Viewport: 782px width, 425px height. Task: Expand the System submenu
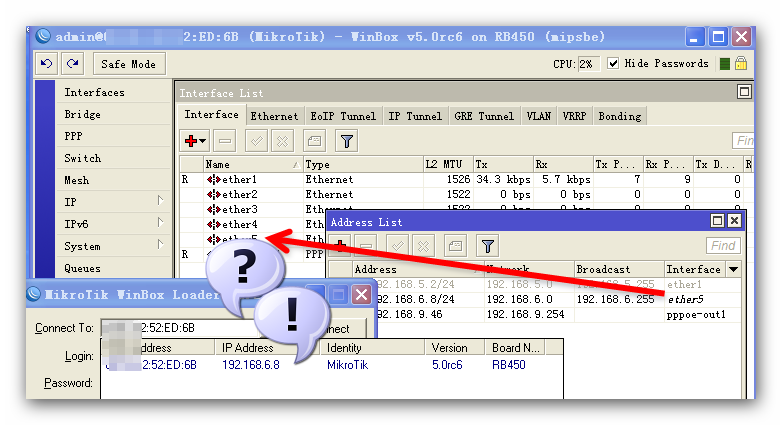(x=113, y=246)
